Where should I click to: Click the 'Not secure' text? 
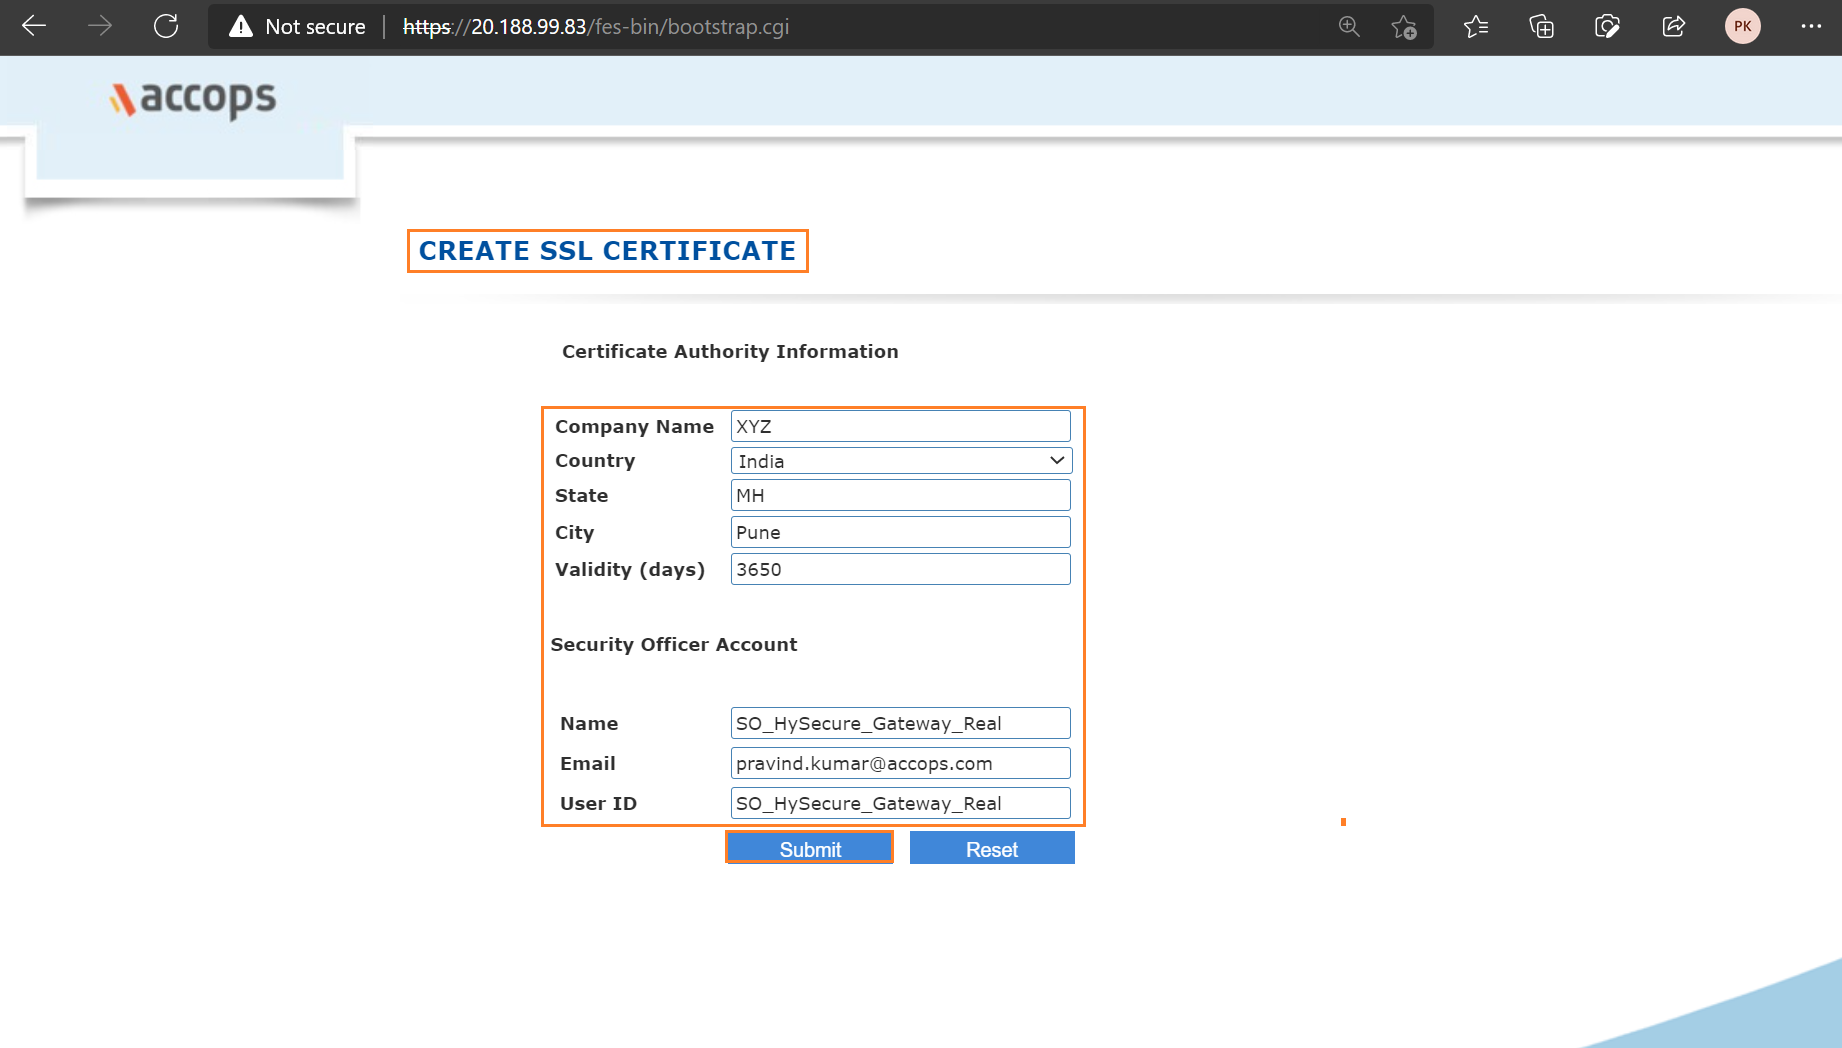pyautogui.click(x=315, y=27)
